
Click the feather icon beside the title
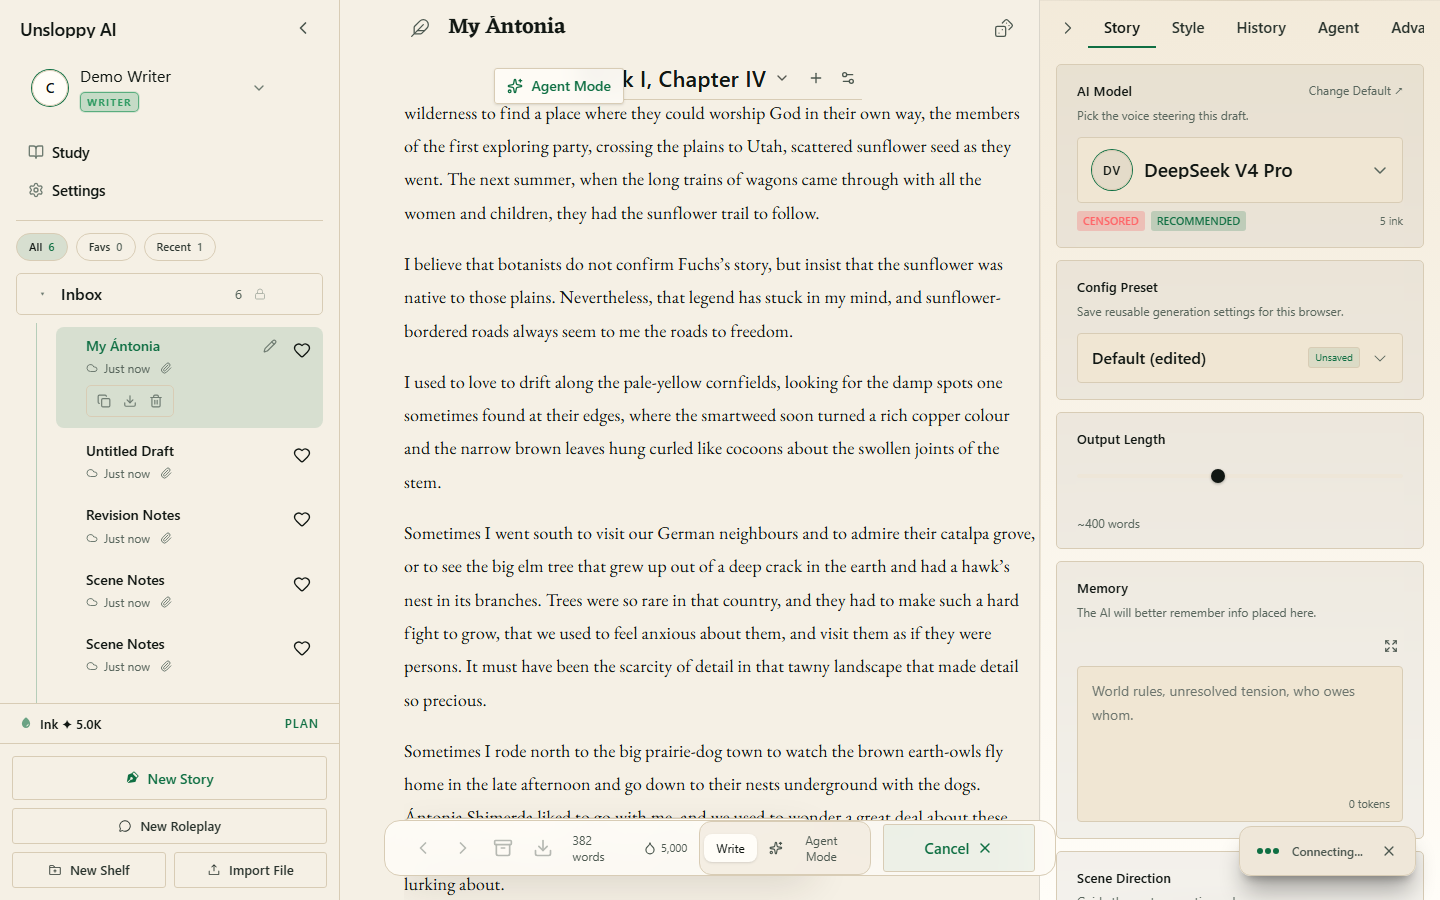(x=420, y=28)
